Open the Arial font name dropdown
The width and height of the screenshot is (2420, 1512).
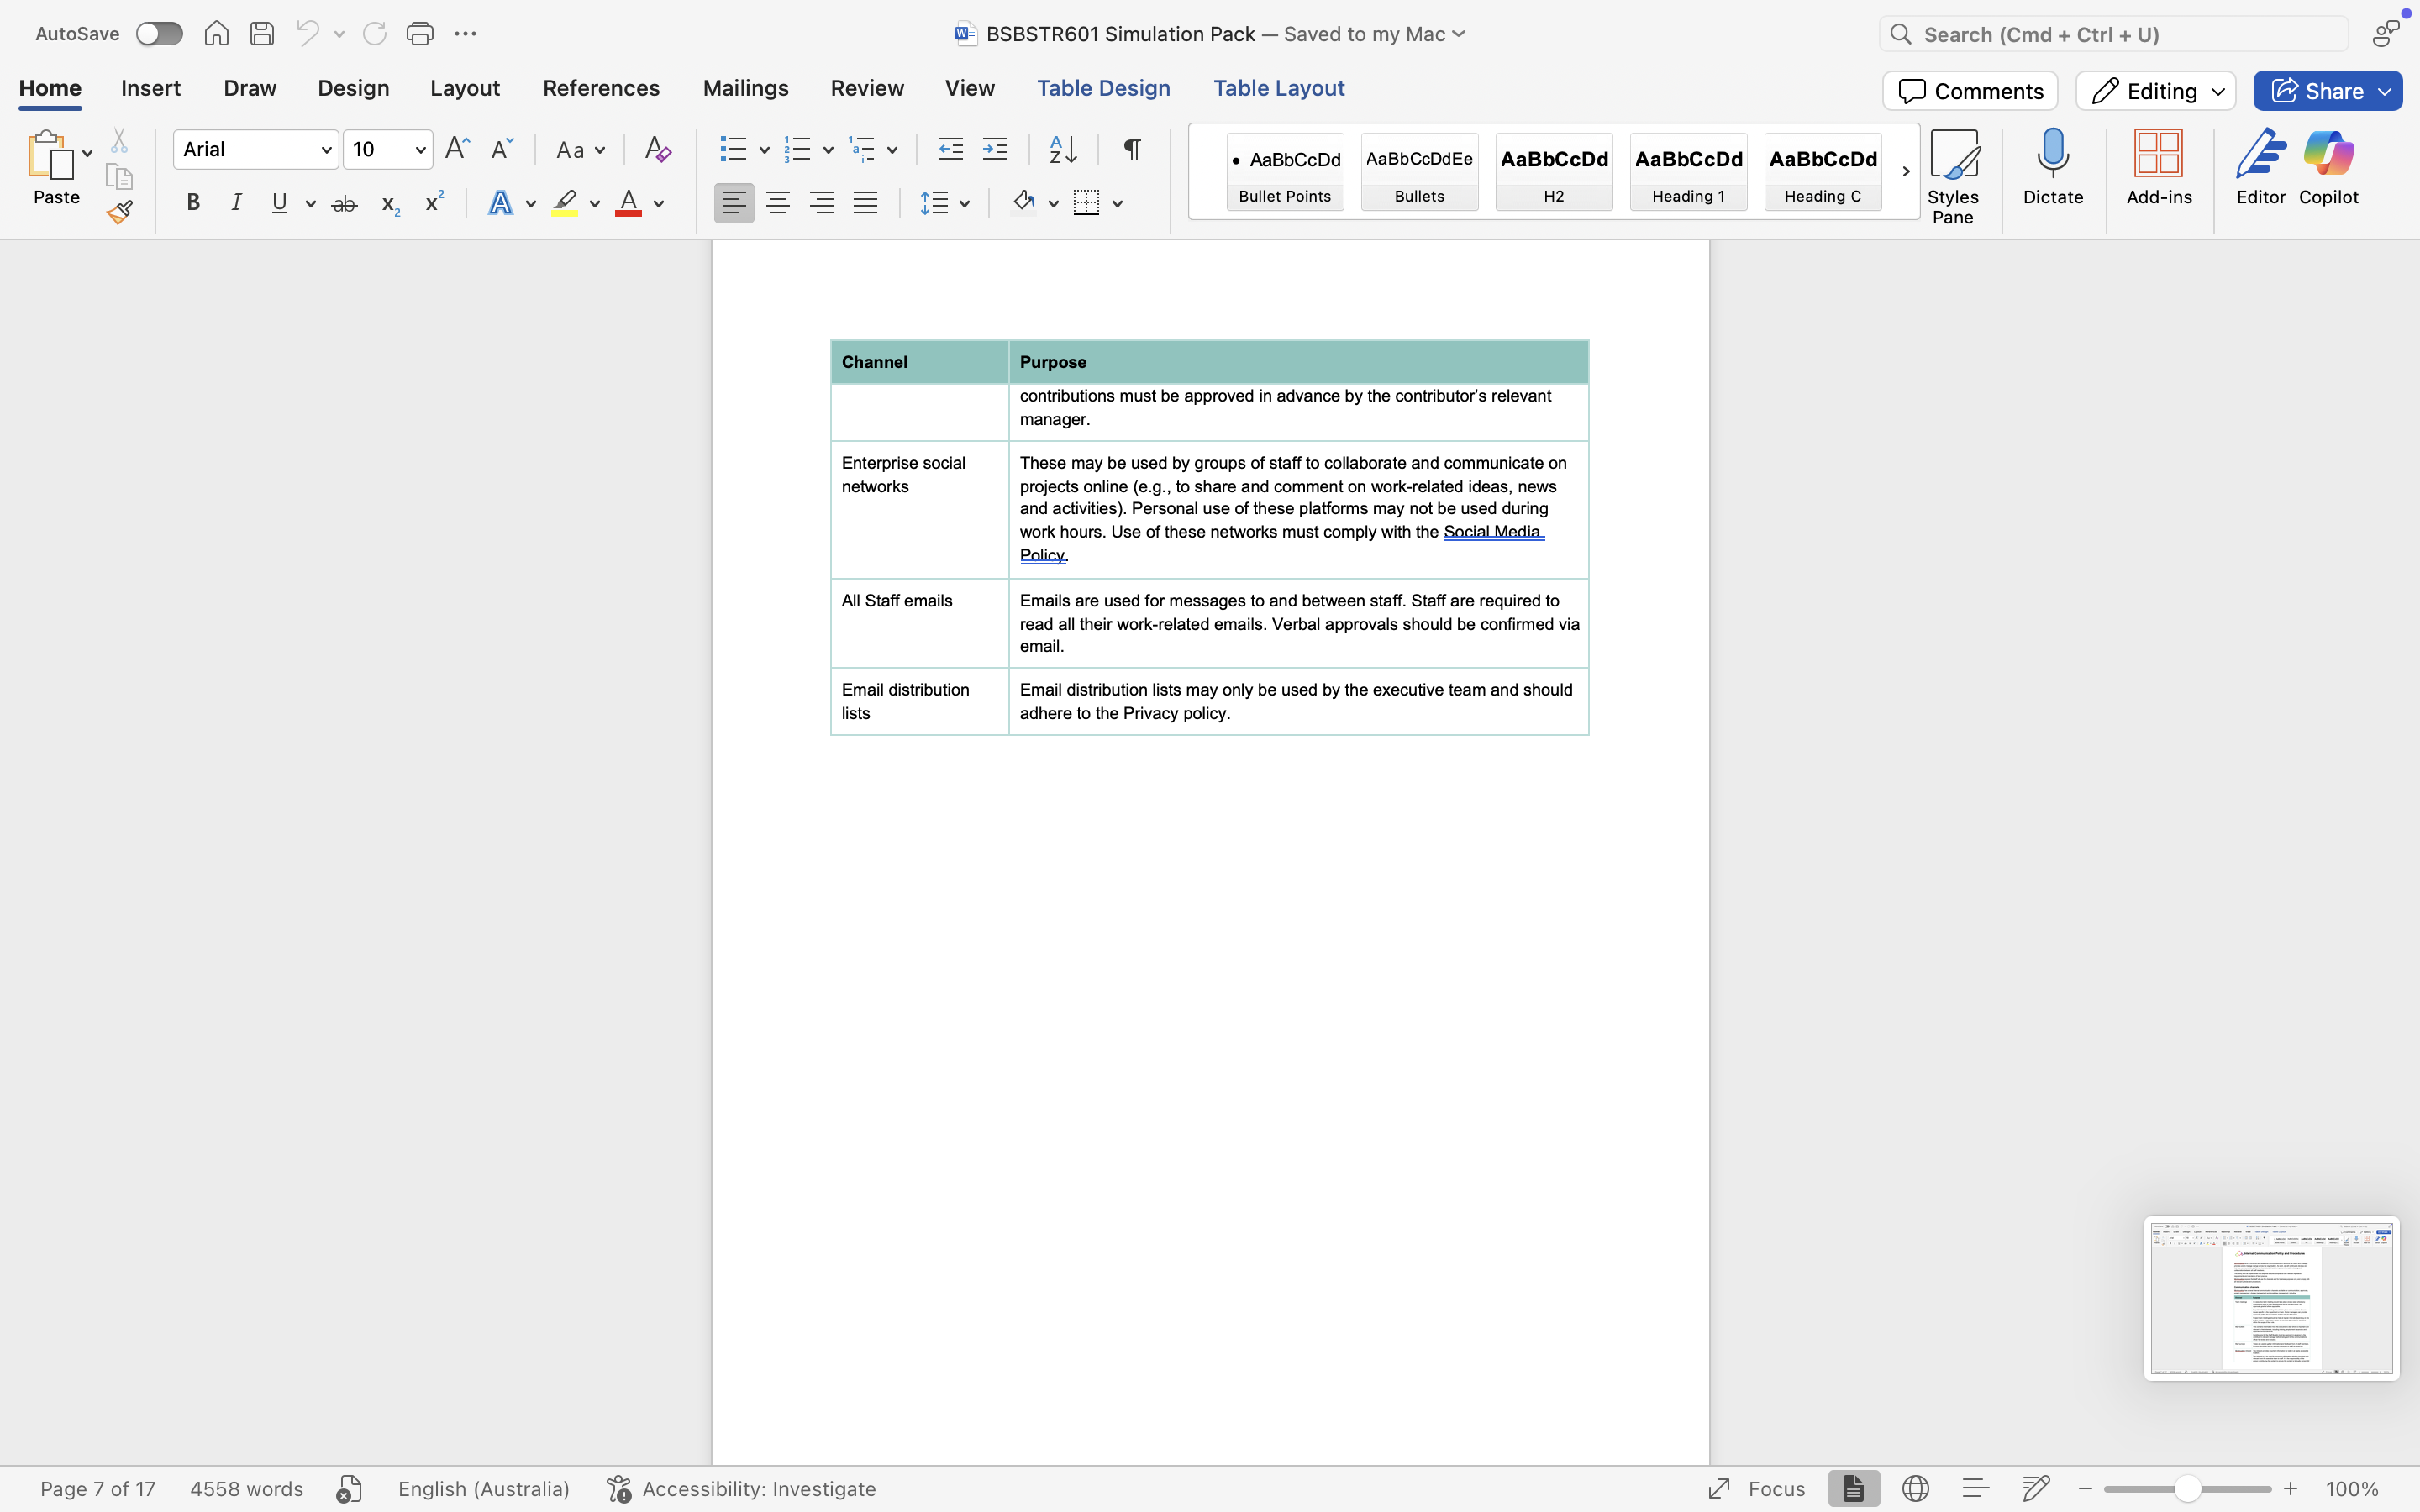(326, 150)
